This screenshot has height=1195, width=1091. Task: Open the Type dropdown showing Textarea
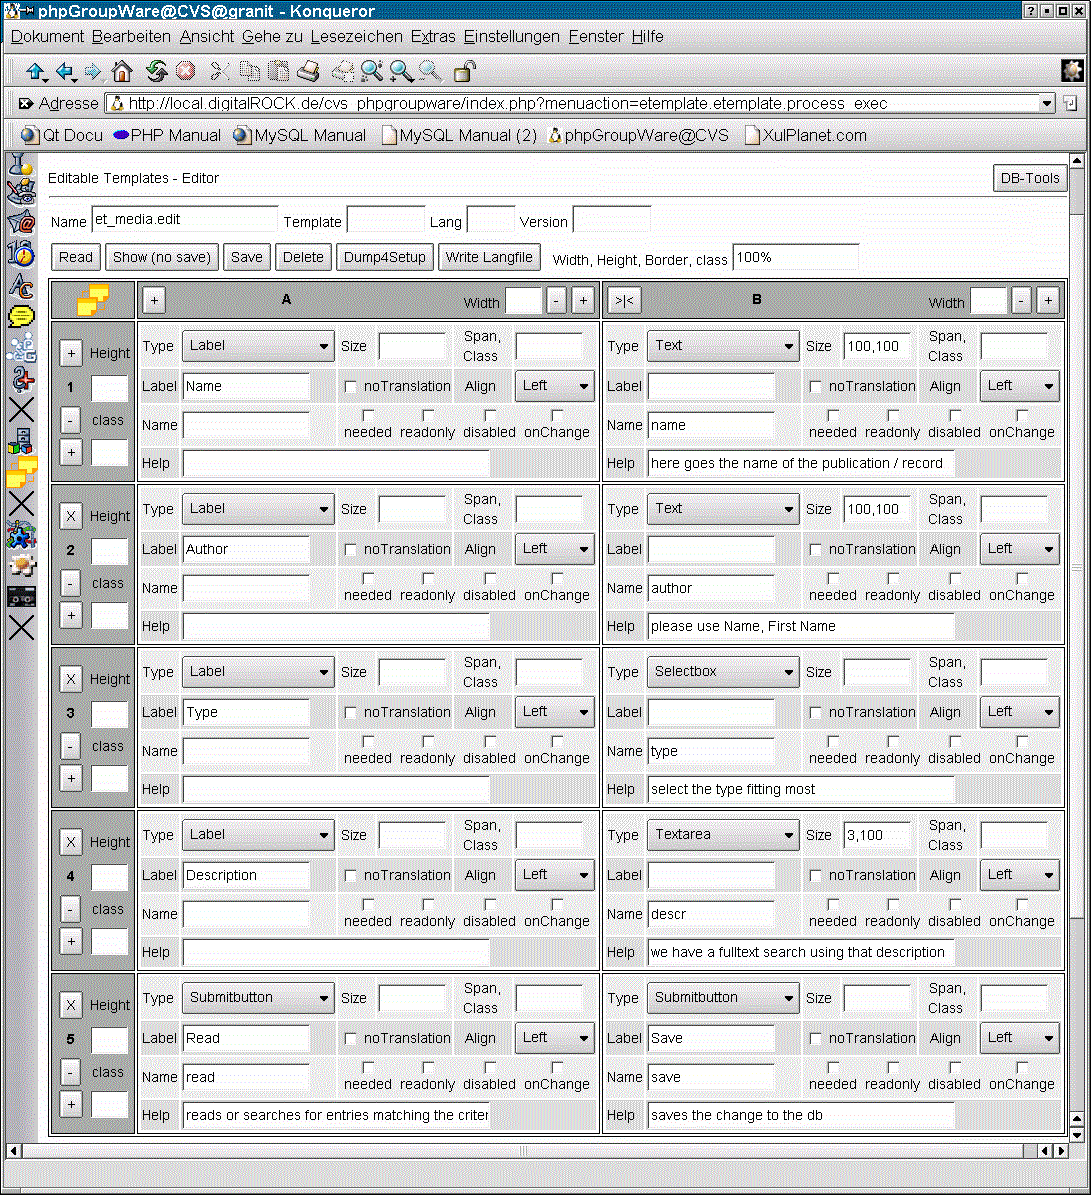[723, 835]
